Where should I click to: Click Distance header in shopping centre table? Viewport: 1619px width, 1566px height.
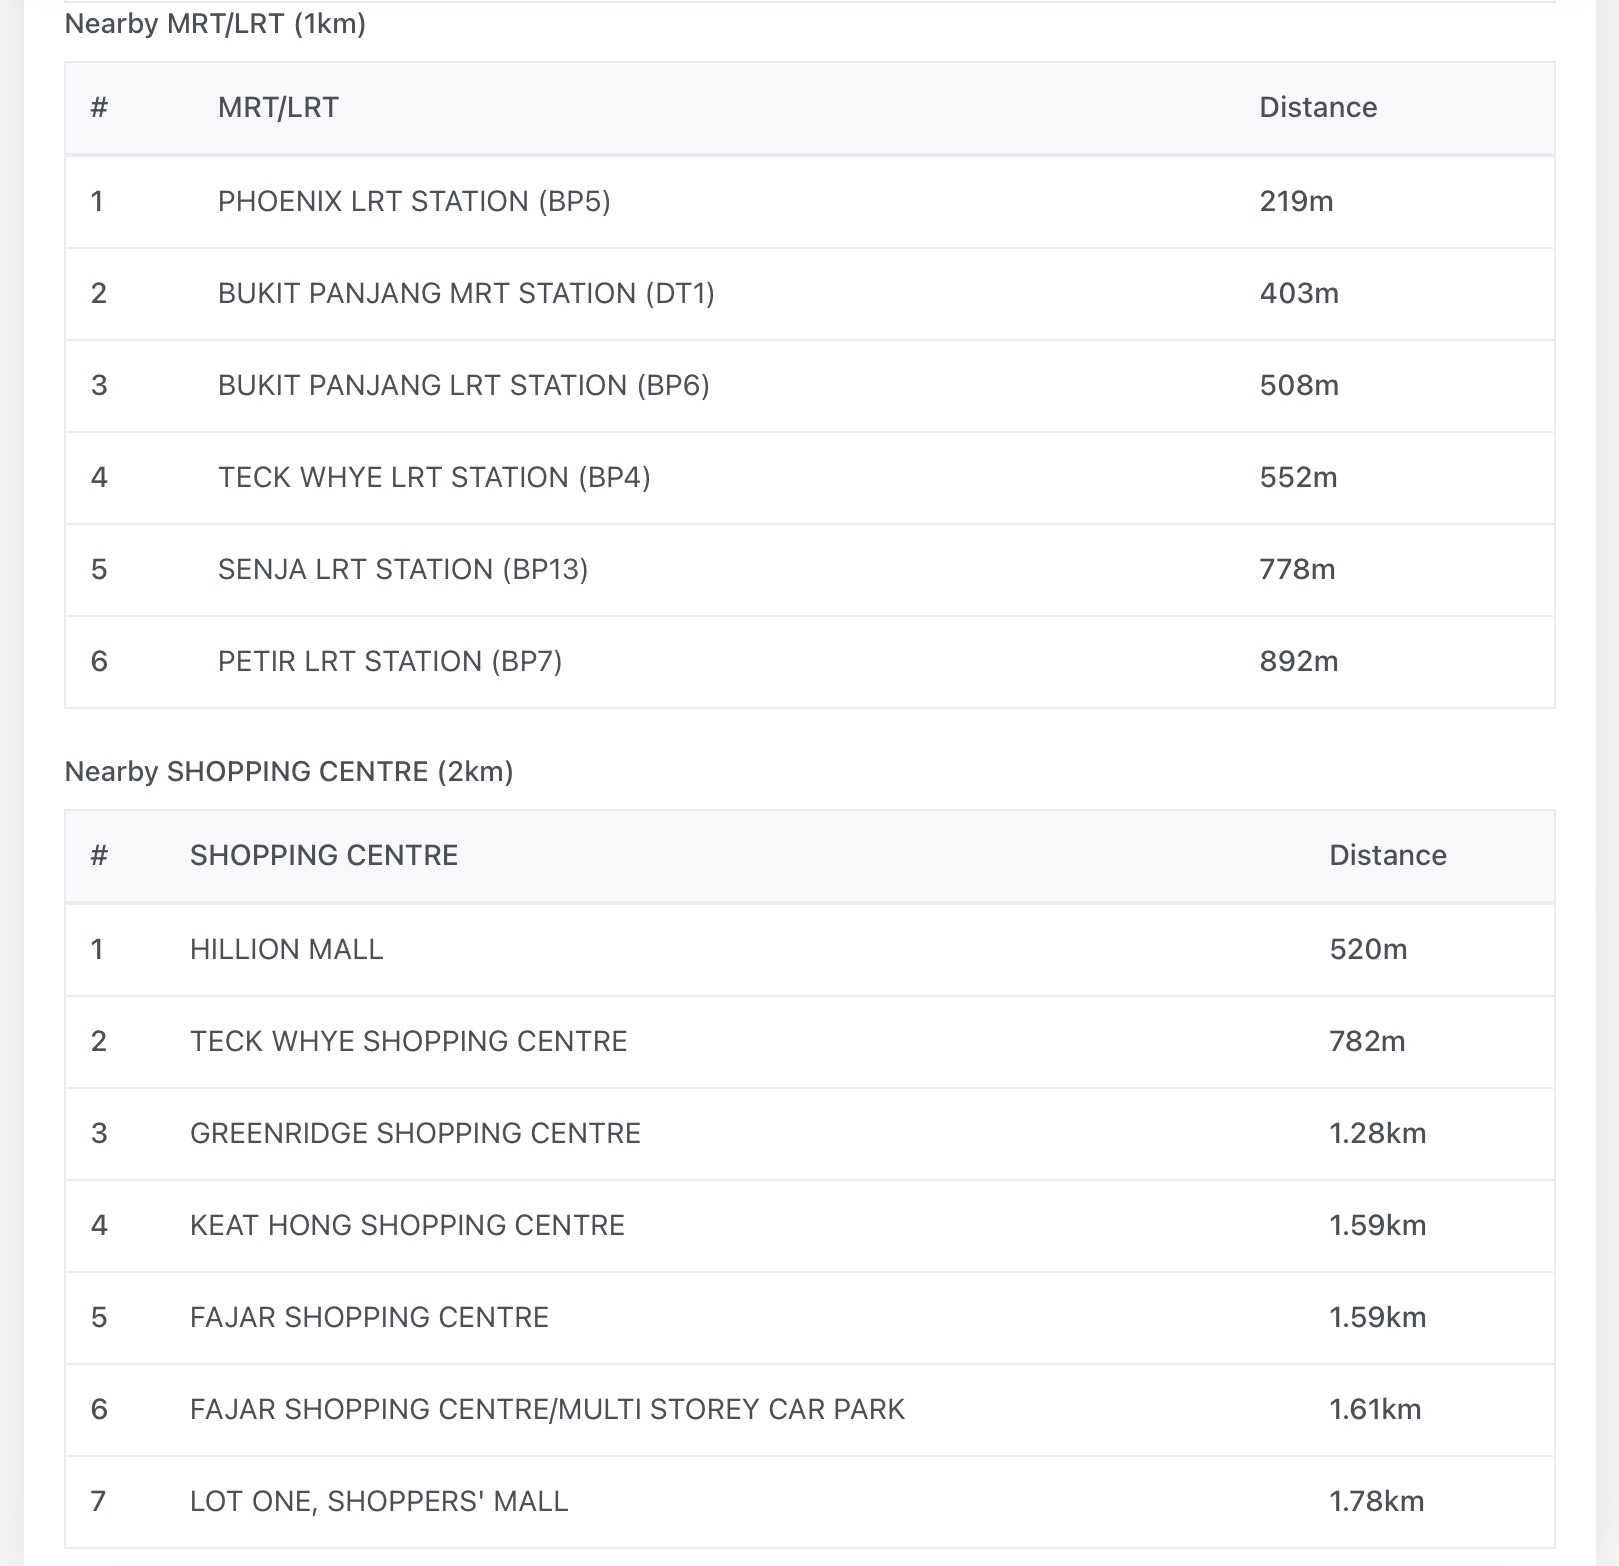click(x=1387, y=855)
